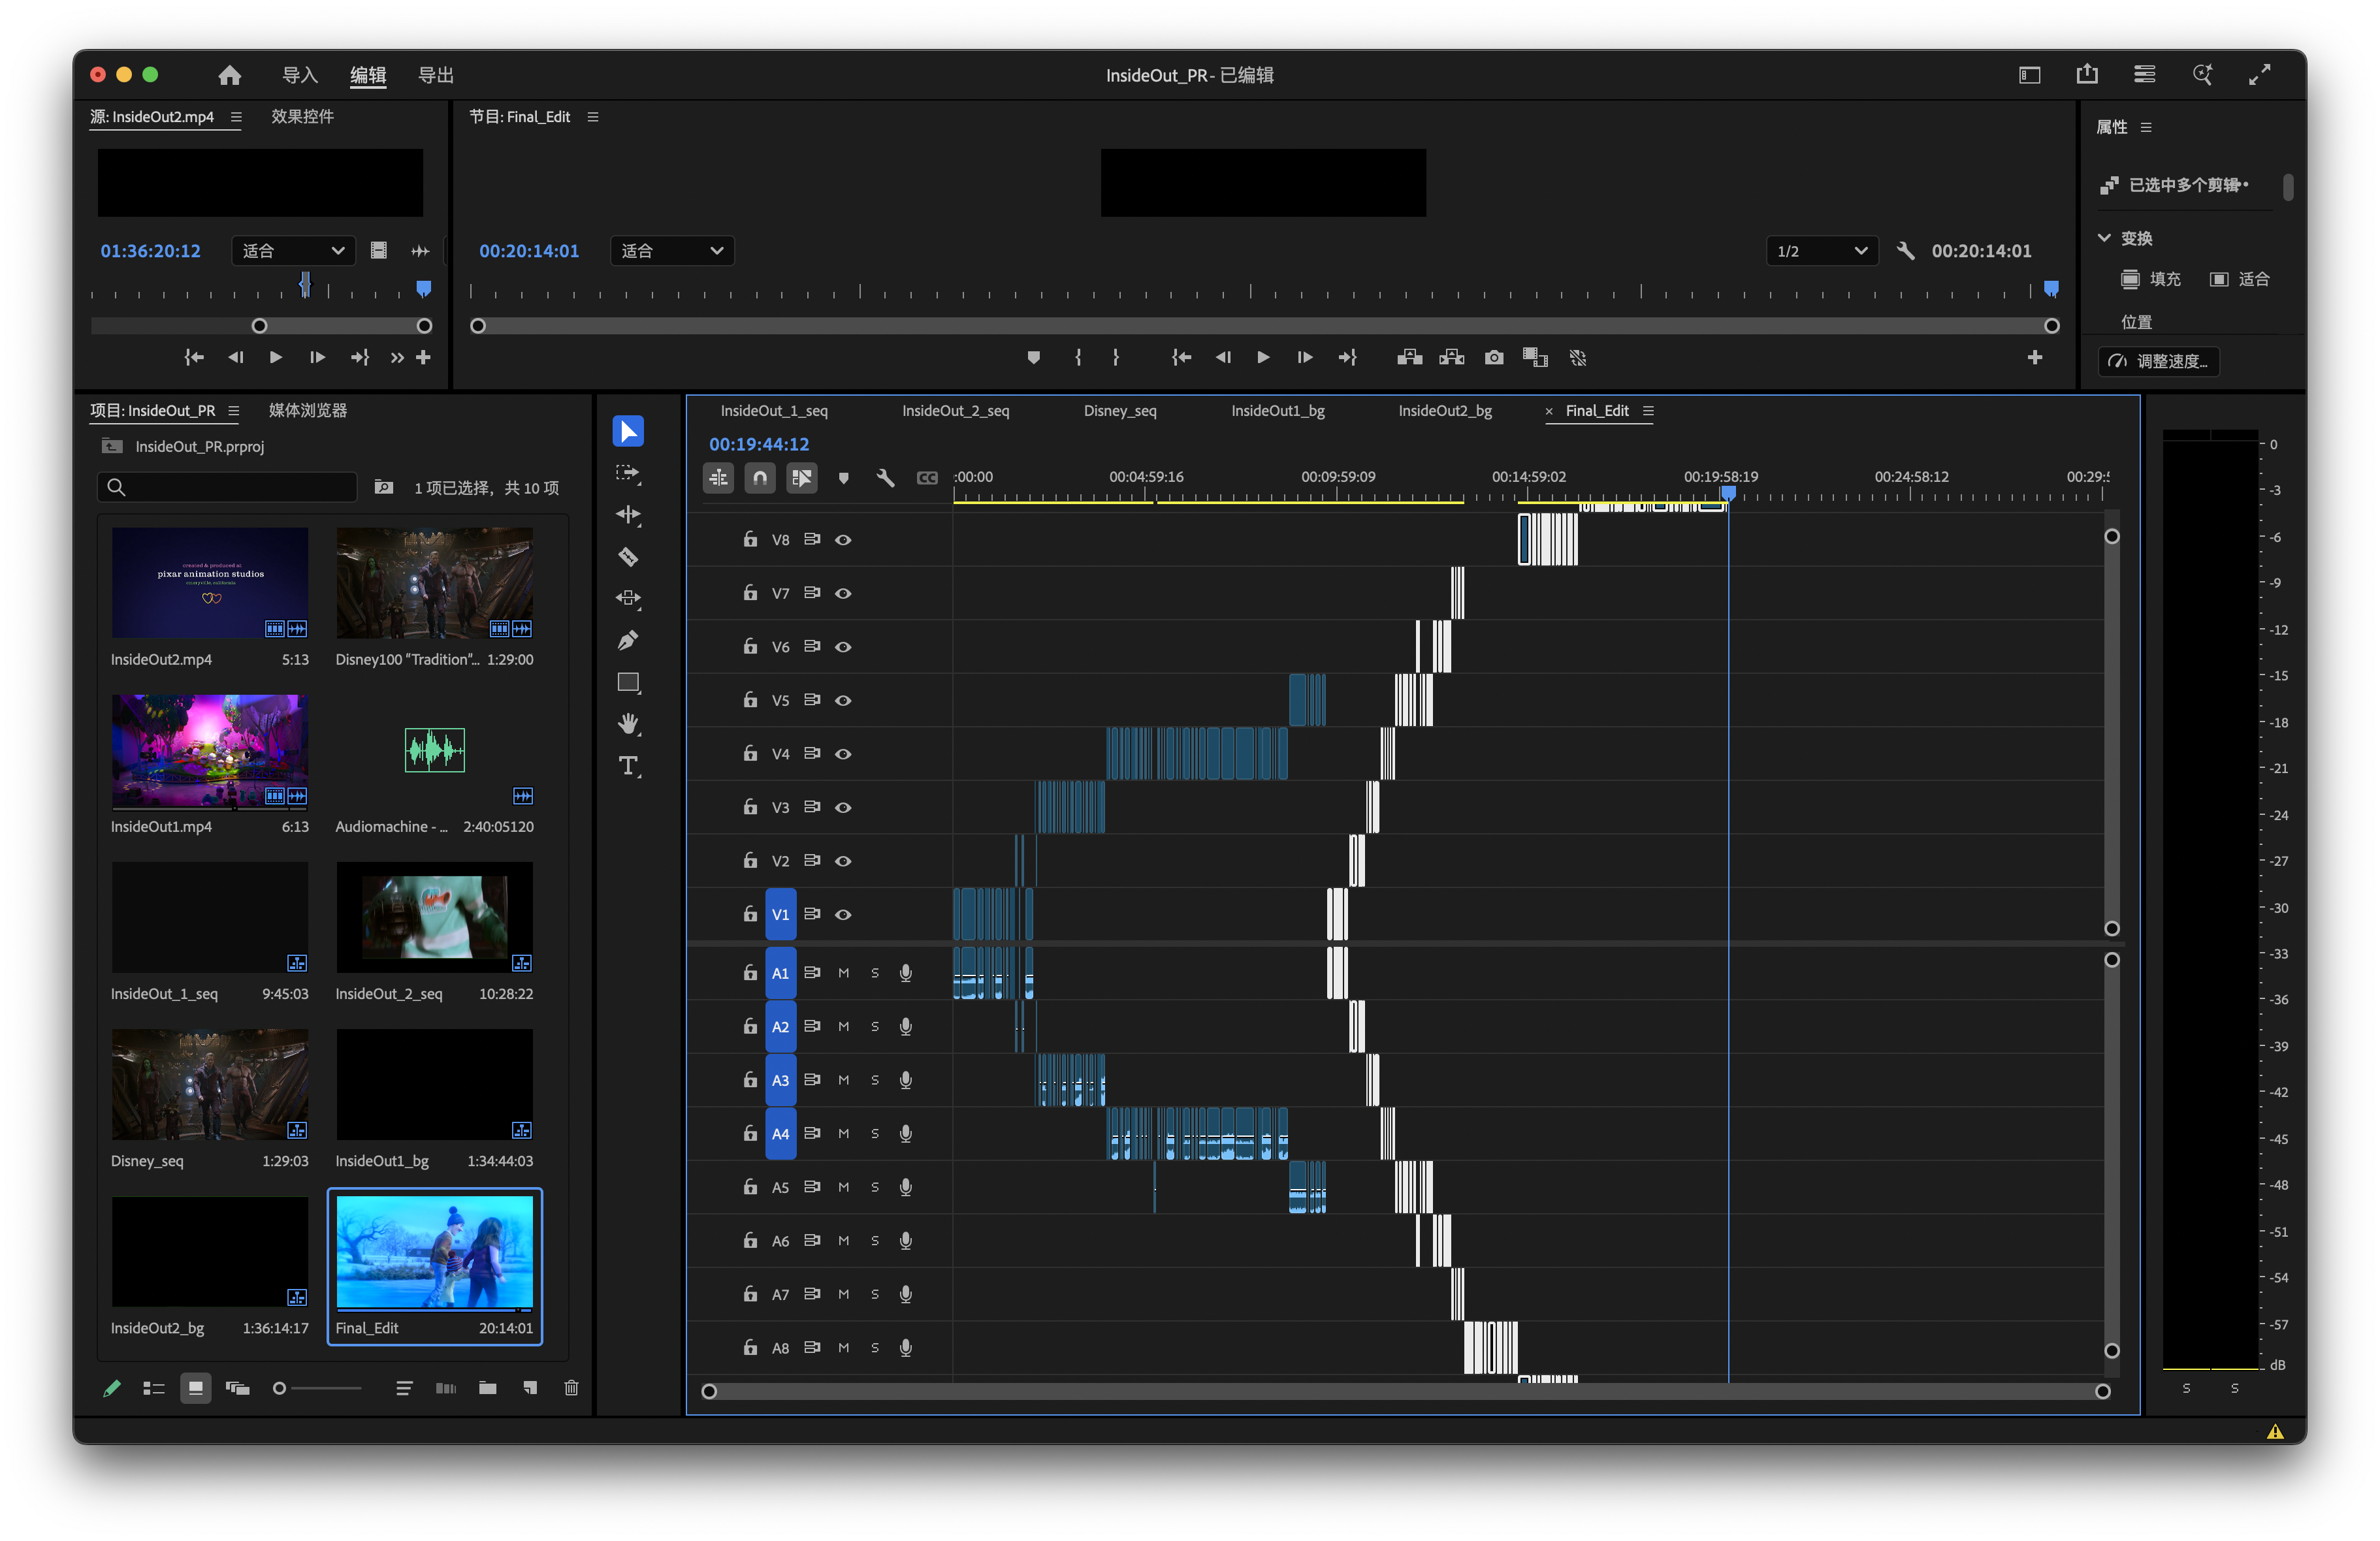Select the Type tool

pos(628,766)
